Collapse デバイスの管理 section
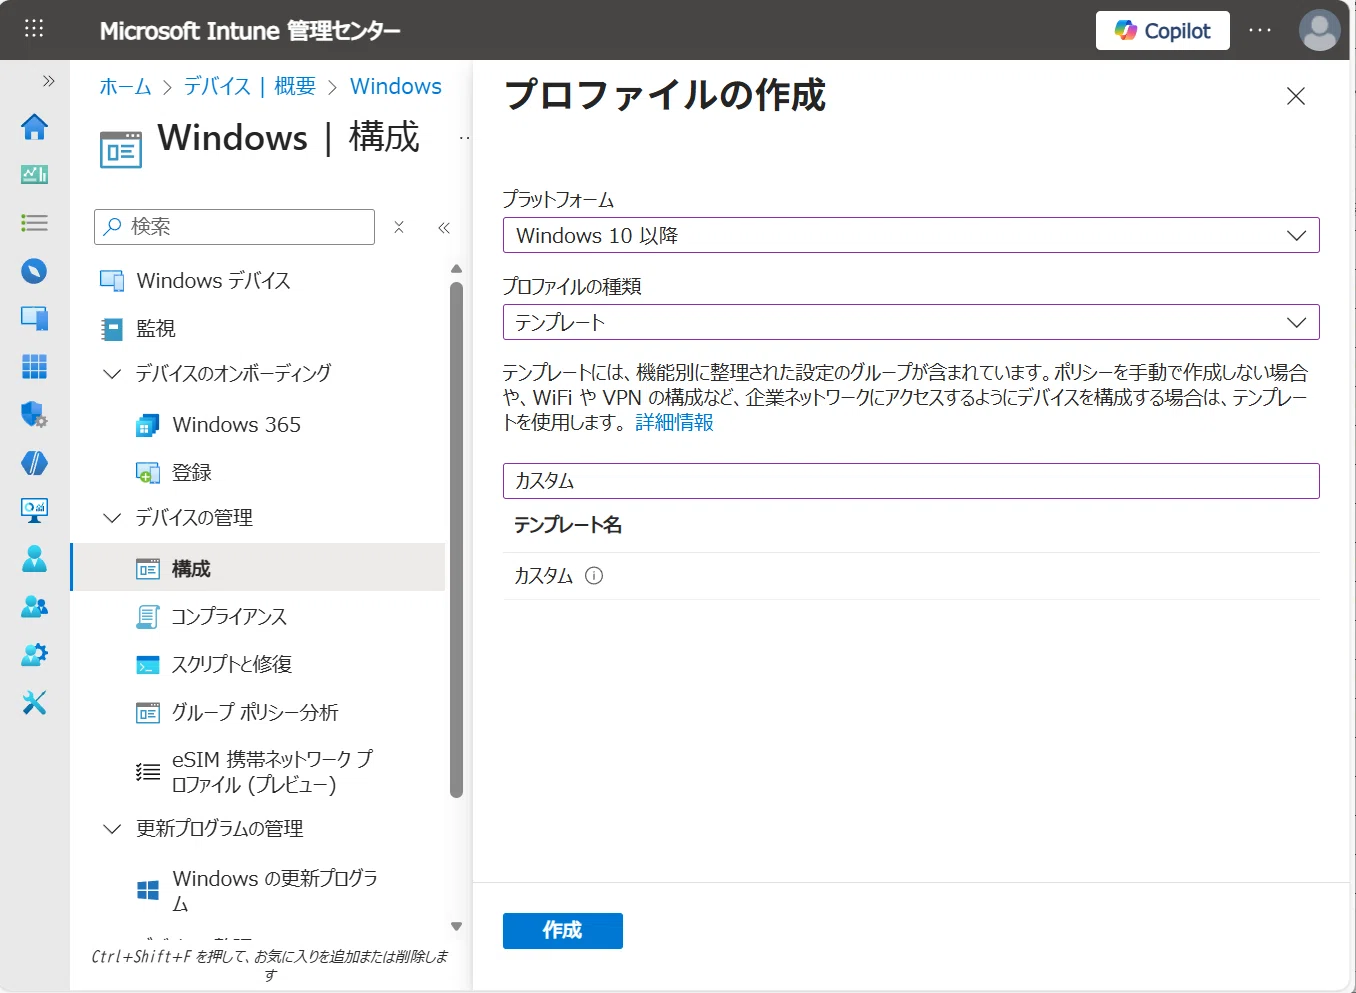Viewport: 1356px width, 993px height. pyautogui.click(x=112, y=518)
